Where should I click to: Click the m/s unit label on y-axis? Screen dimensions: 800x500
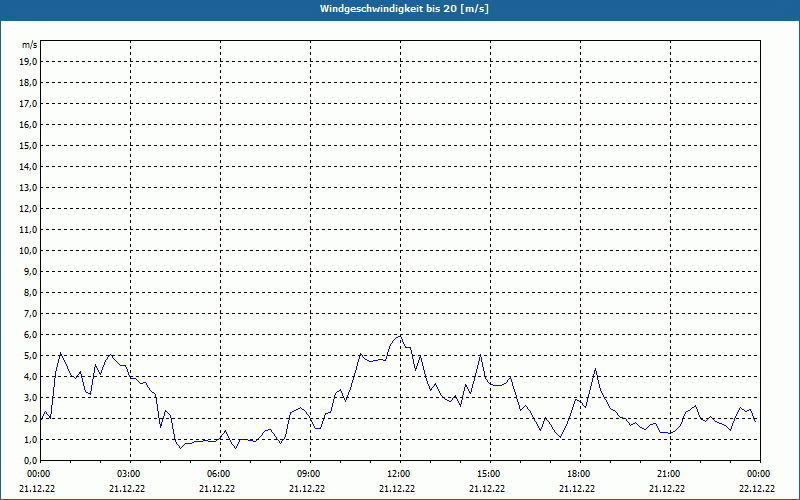click(30, 45)
